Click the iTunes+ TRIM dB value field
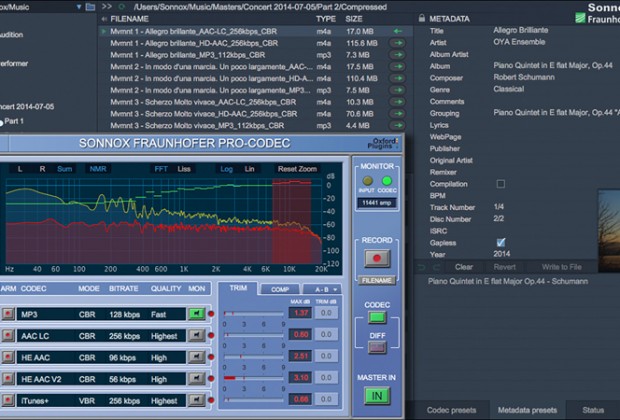This screenshot has width=620, height=420. click(326, 399)
